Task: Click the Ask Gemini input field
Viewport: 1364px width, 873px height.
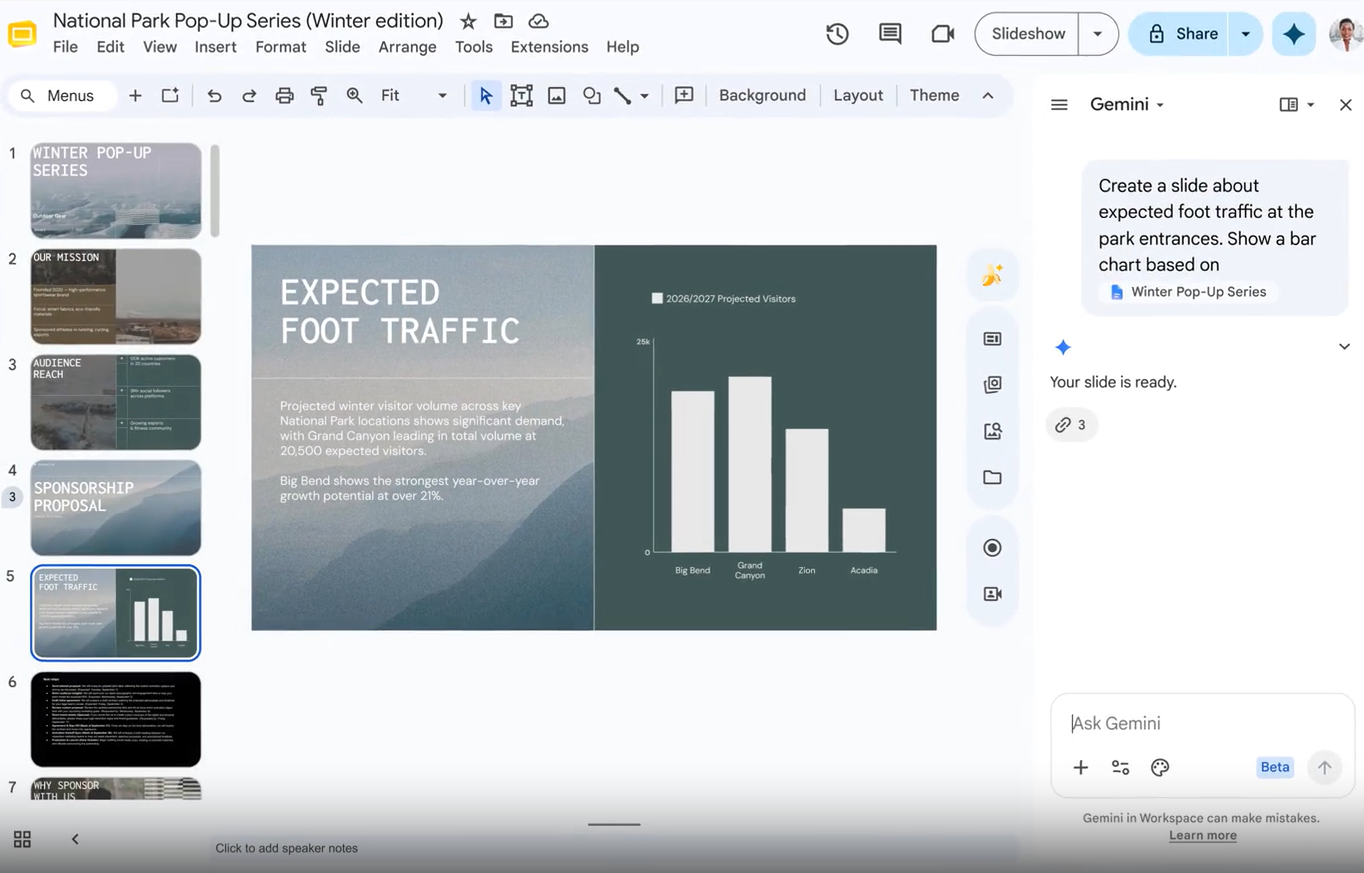Action: click(x=1202, y=723)
